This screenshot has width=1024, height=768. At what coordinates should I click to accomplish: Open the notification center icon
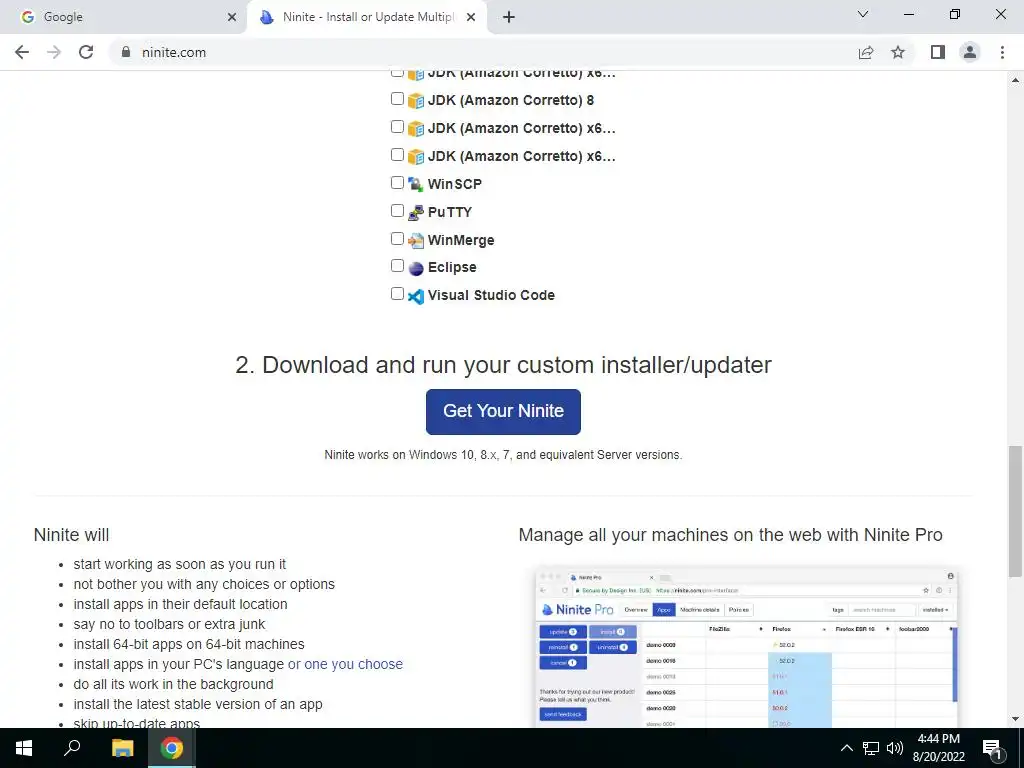[993, 748]
